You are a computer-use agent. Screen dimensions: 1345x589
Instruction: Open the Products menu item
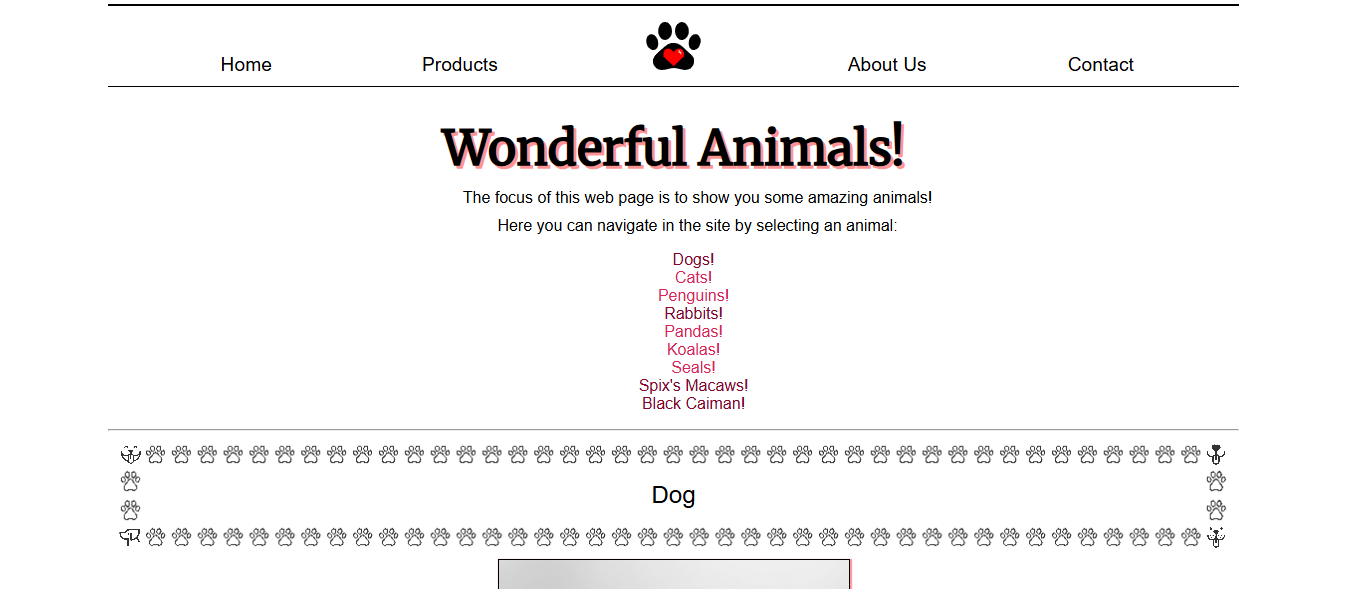(460, 65)
